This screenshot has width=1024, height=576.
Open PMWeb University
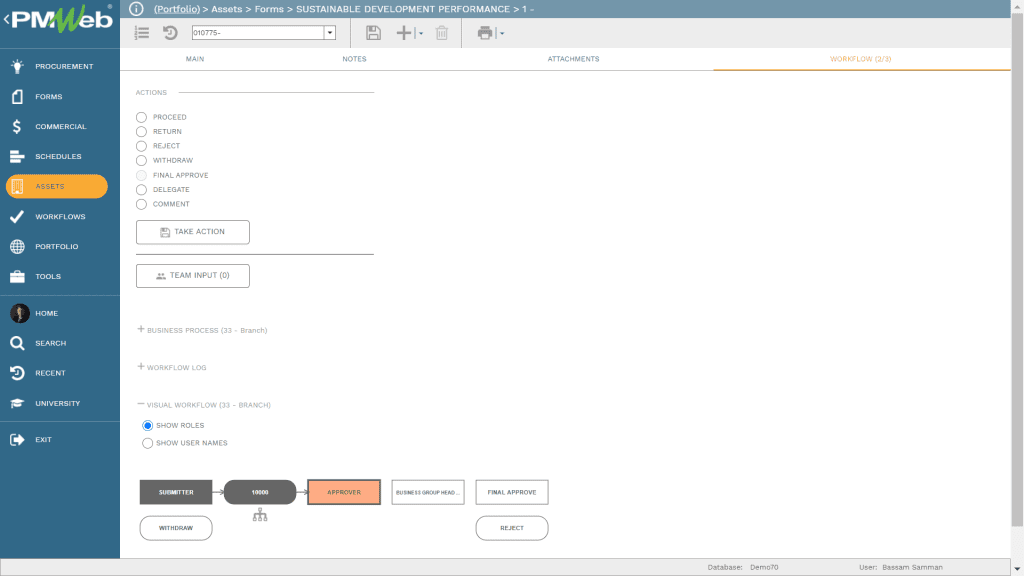tap(59, 404)
